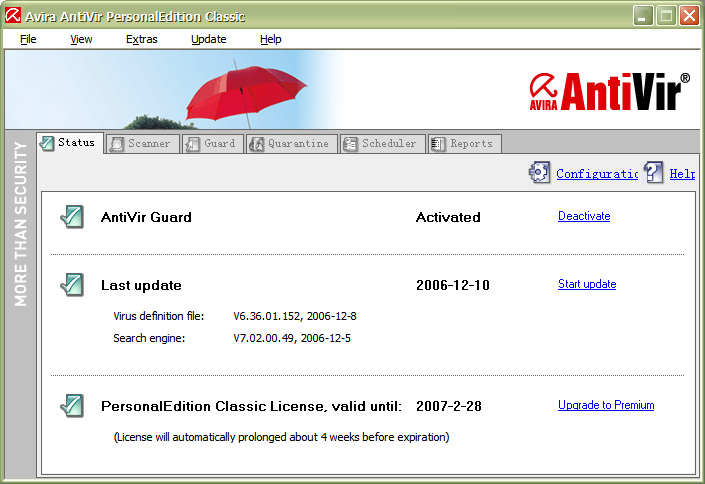Switch to the Guard tab
Image resolution: width=705 pixels, height=484 pixels.
click(x=213, y=143)
